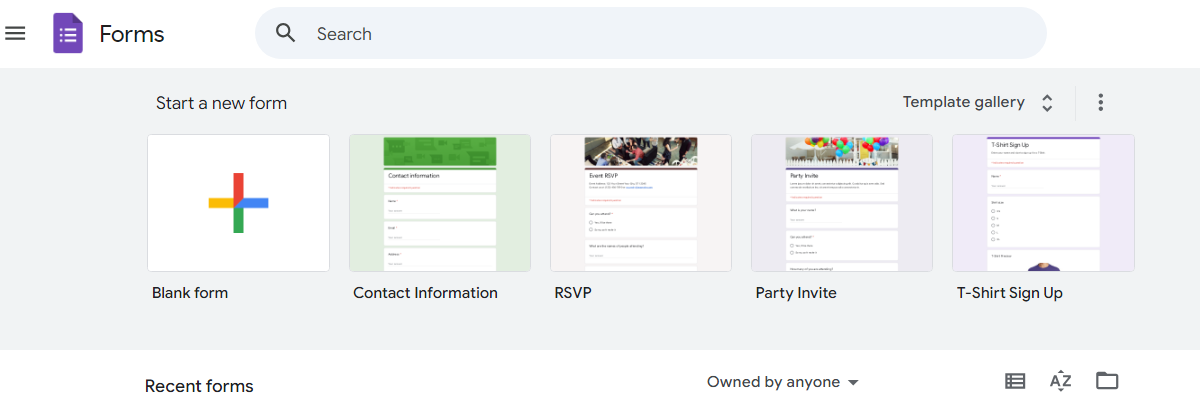Click the Forms title text
The image size is (1200, 417).
[x=132, y=34]
